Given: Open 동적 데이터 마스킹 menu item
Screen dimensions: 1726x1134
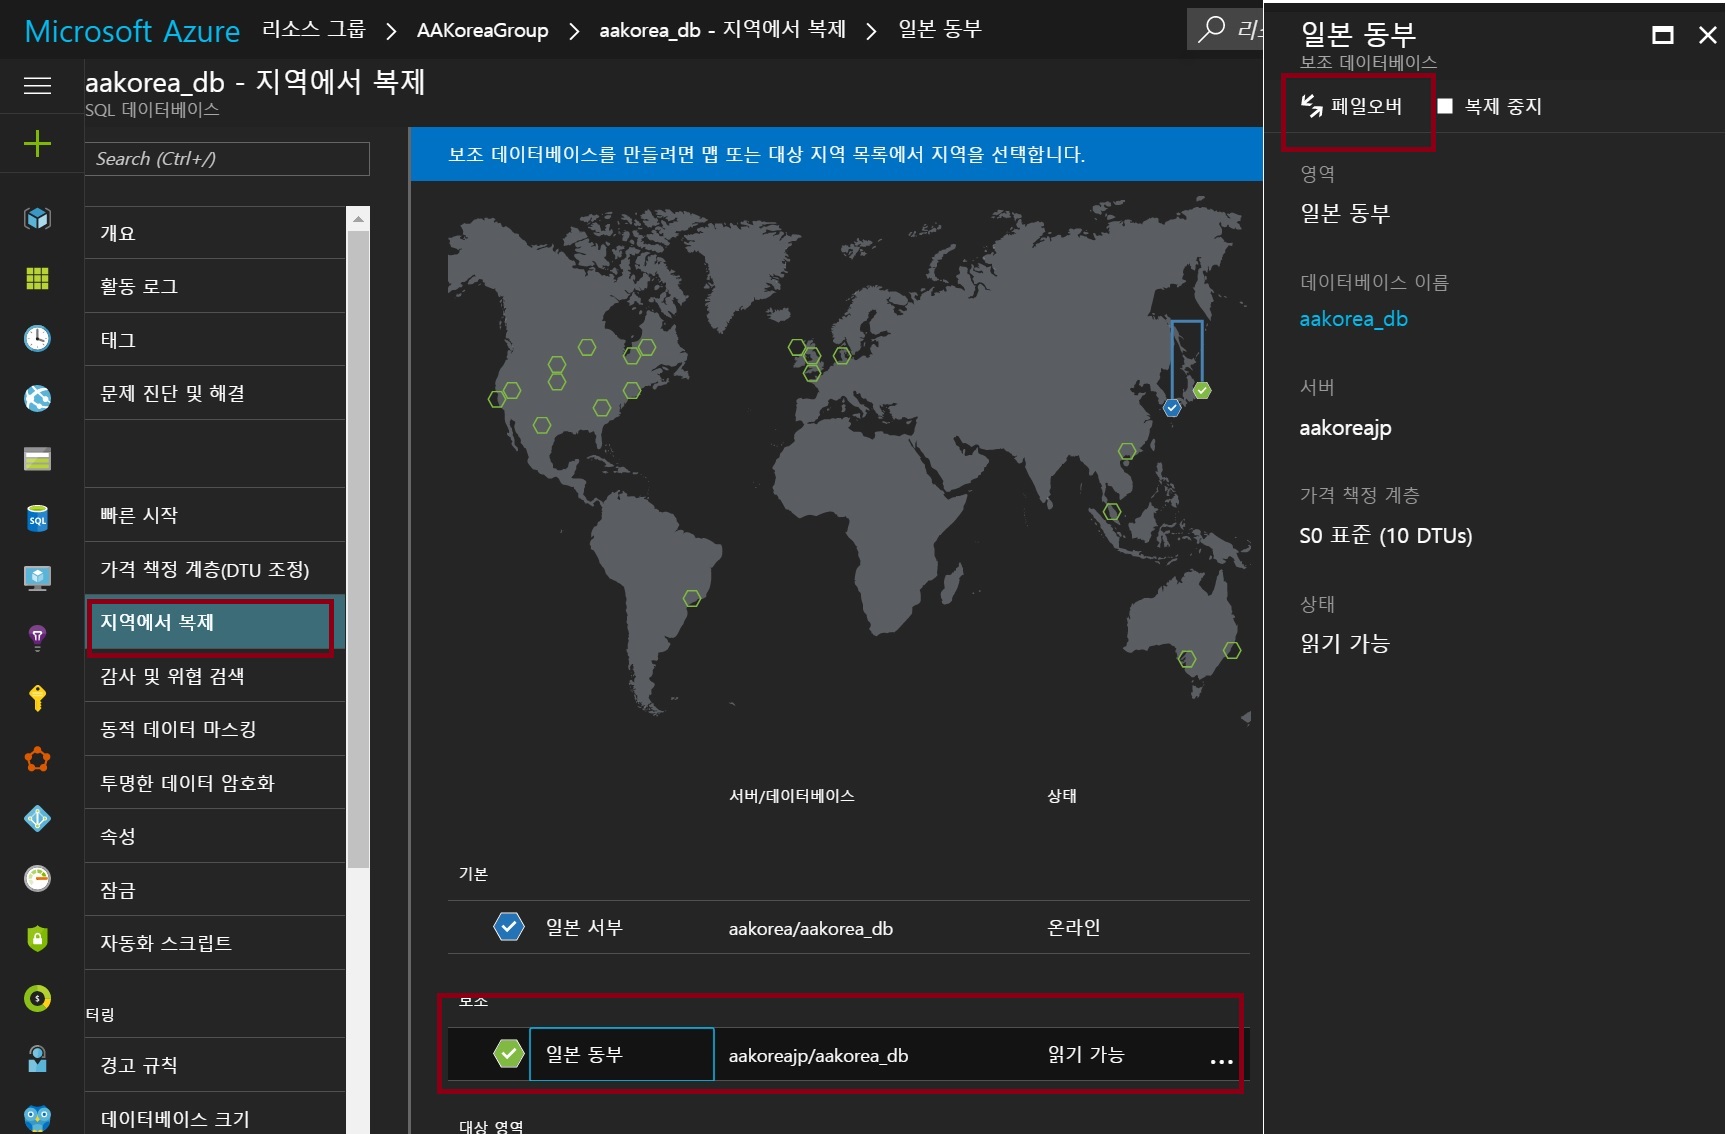Looking at the screenshot, I should 215,729.
